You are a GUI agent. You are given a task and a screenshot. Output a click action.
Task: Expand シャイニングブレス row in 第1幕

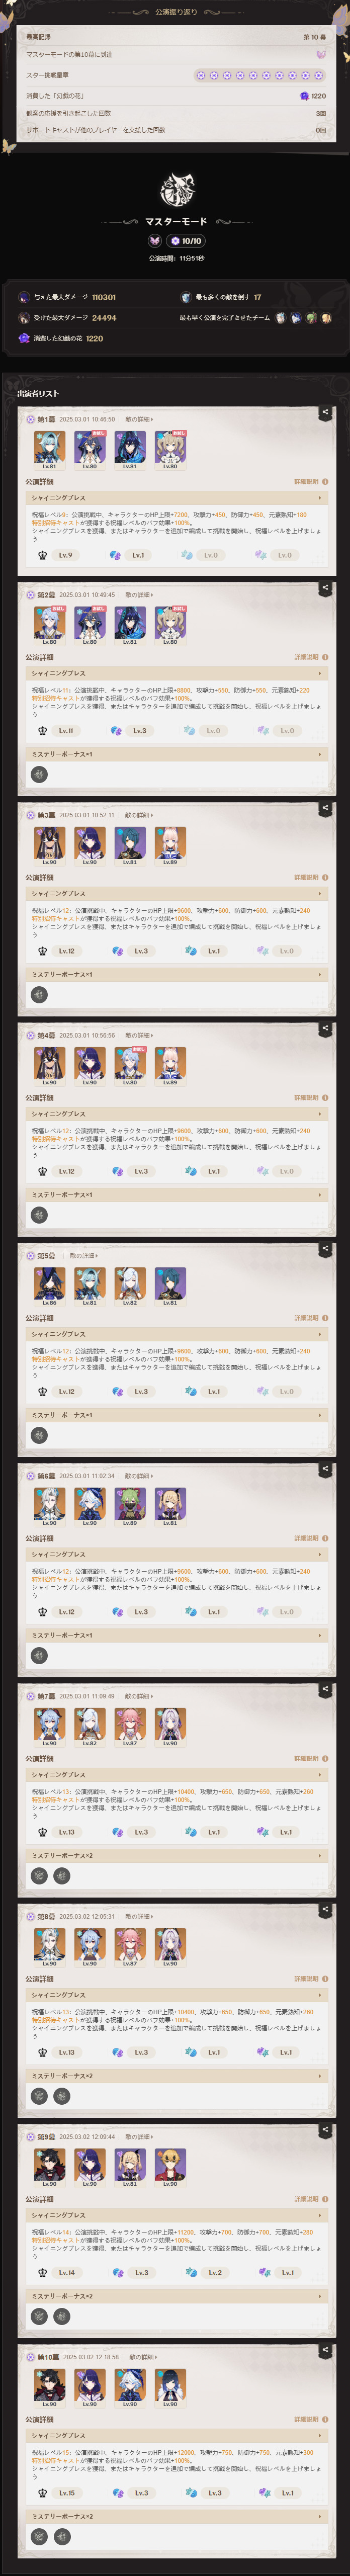(176, 497)
